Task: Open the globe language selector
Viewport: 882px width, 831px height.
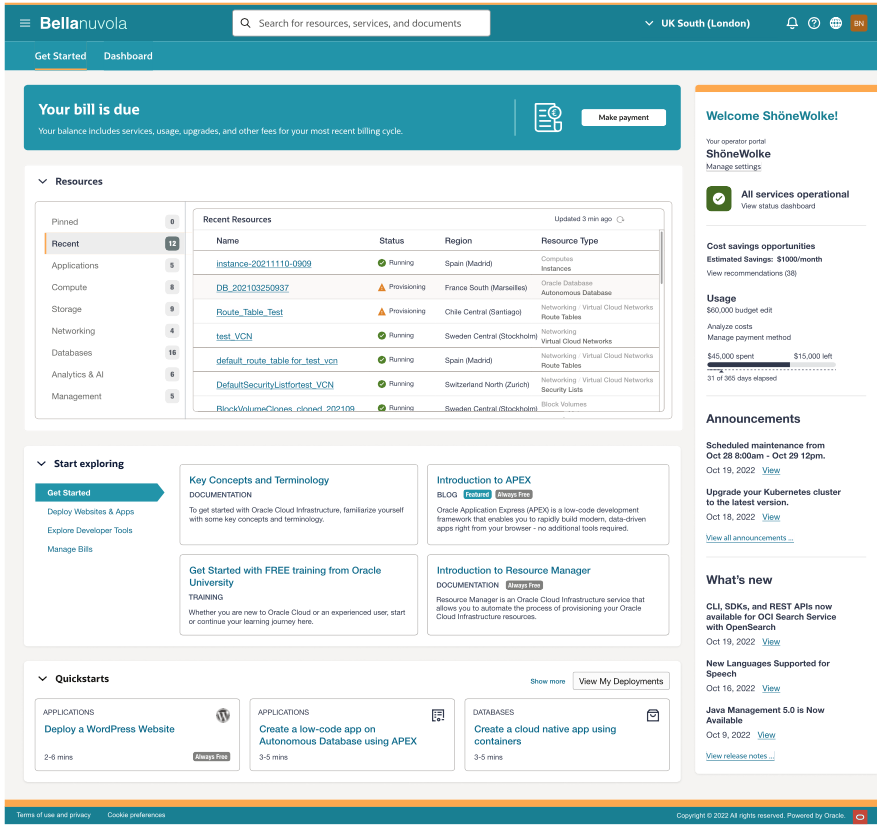Action: (836, 22)
